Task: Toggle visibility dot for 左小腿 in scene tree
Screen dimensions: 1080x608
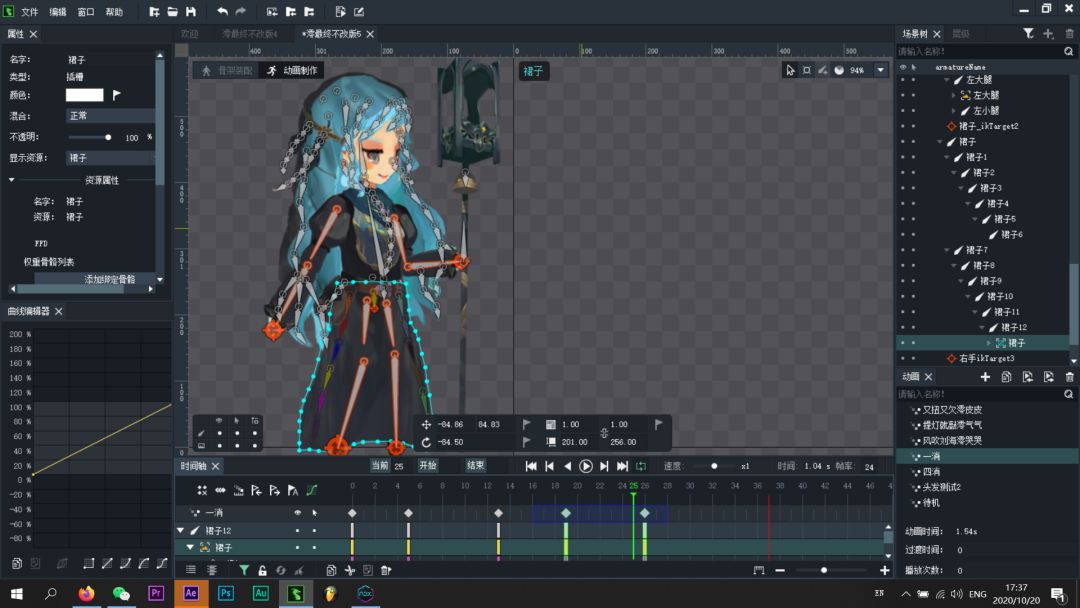Action: (903, 110)
